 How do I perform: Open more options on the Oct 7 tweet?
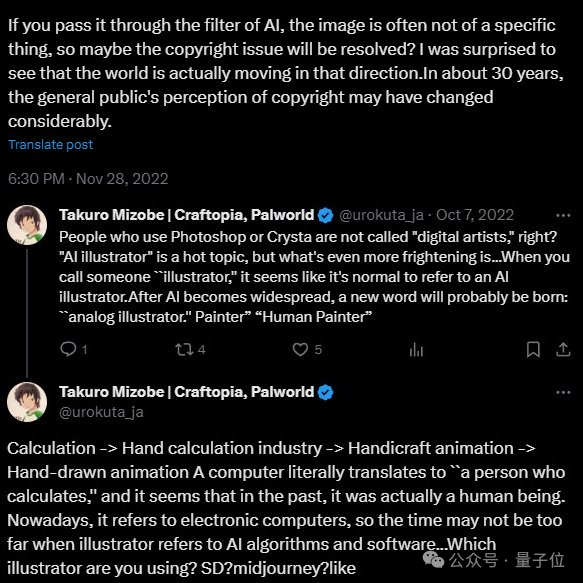pyautogui.click(x=563, y=215)
